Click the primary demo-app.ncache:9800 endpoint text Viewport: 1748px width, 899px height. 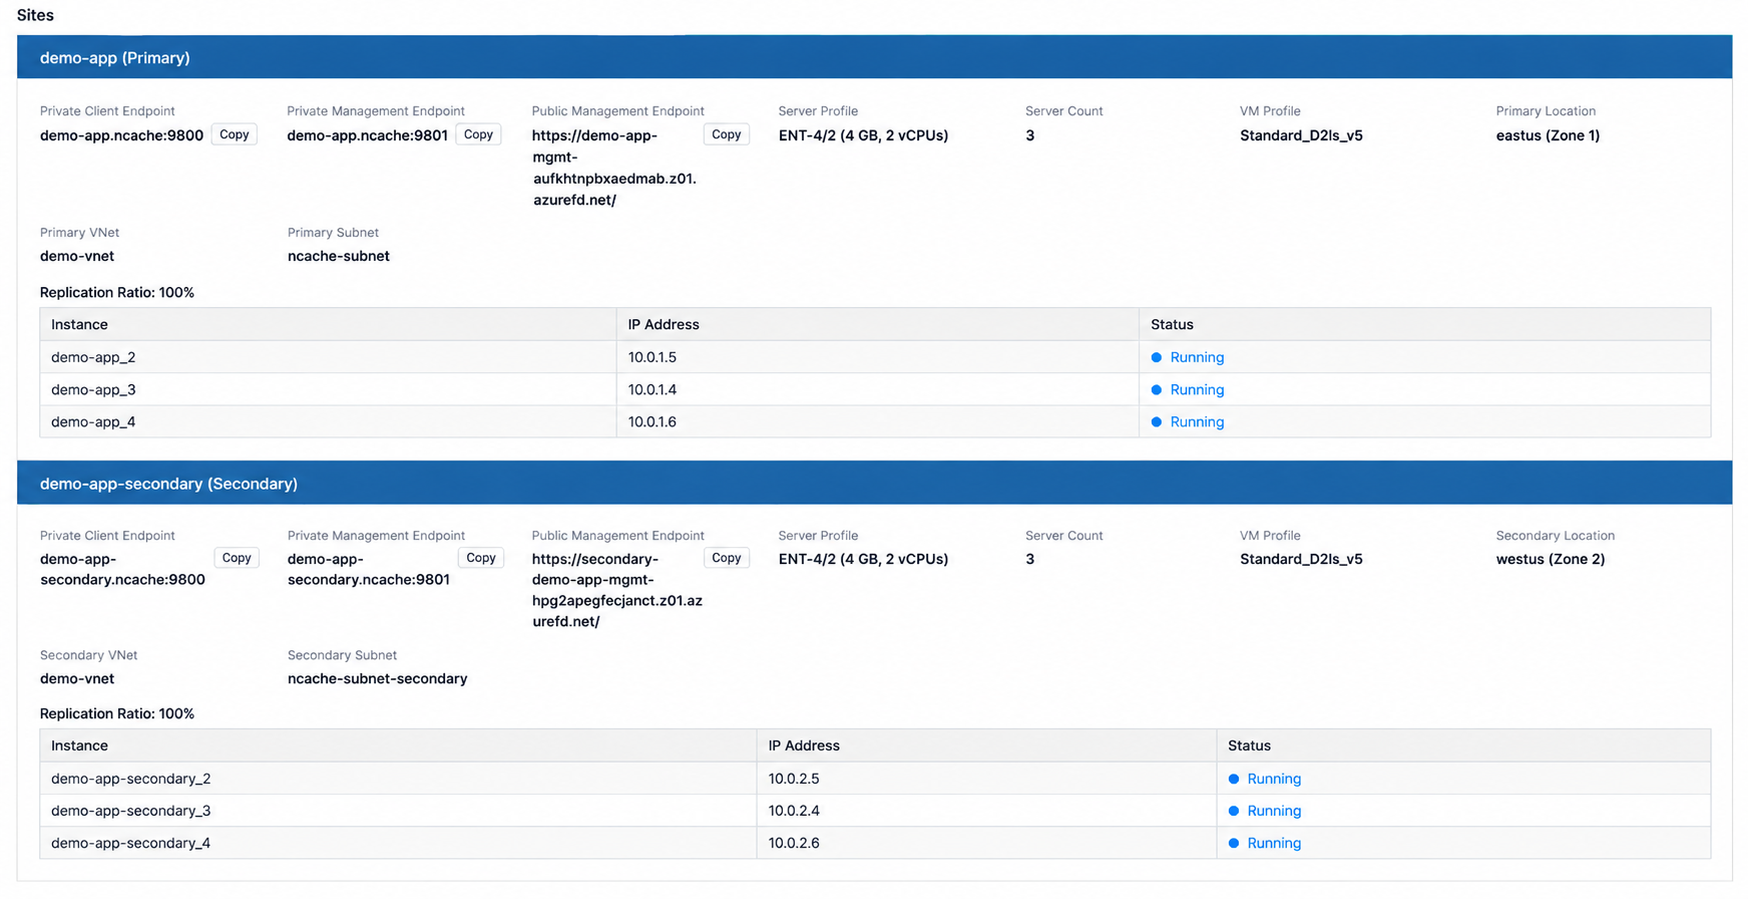click(122, 136)
